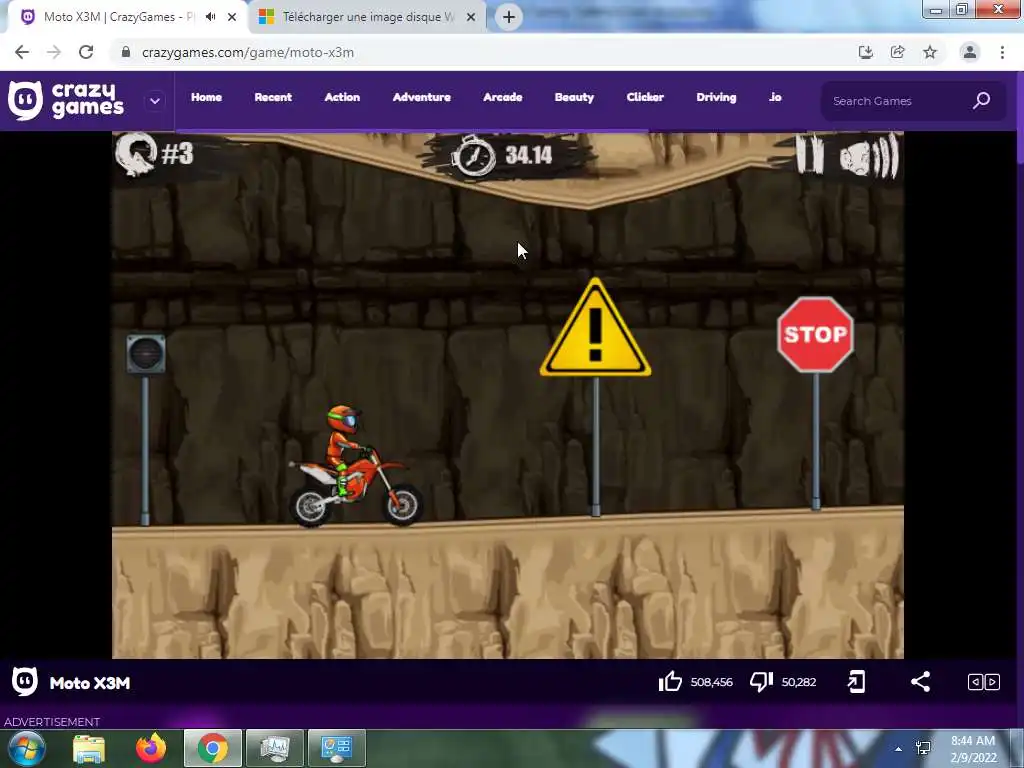The width and height of the screenshot is (1024, 768).
Task: Reload the current page
Action: [x=86, y=52]
